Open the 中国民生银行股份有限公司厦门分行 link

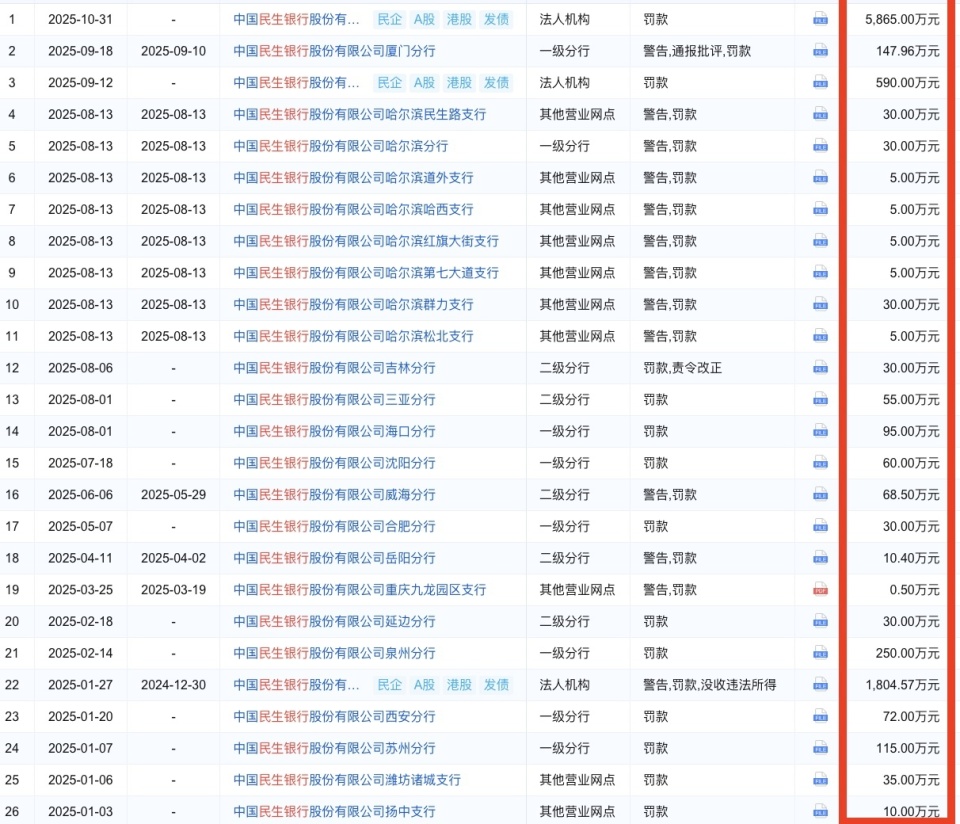click(334, 51)
